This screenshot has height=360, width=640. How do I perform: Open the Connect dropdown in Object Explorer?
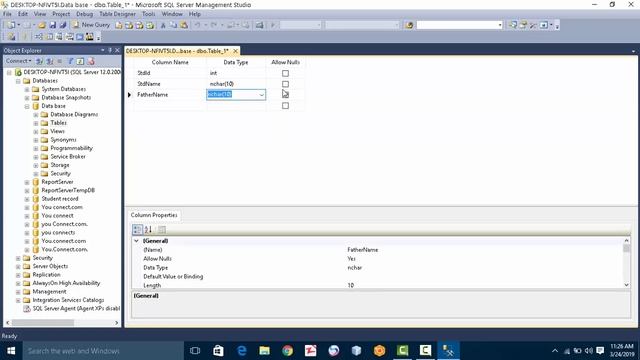19,61
